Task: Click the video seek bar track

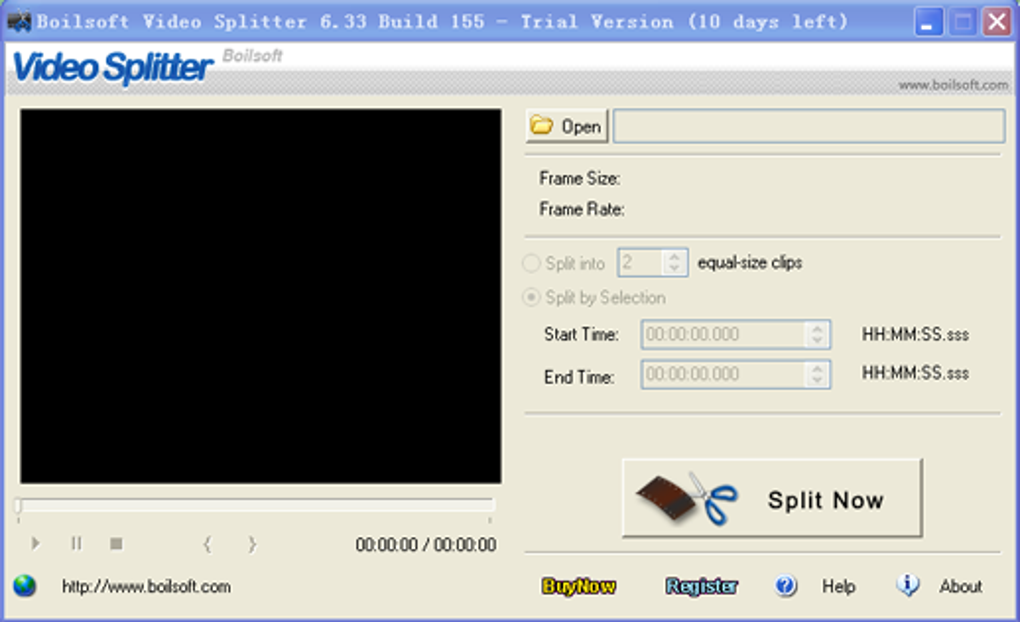Action: click(x=256, y=505)
